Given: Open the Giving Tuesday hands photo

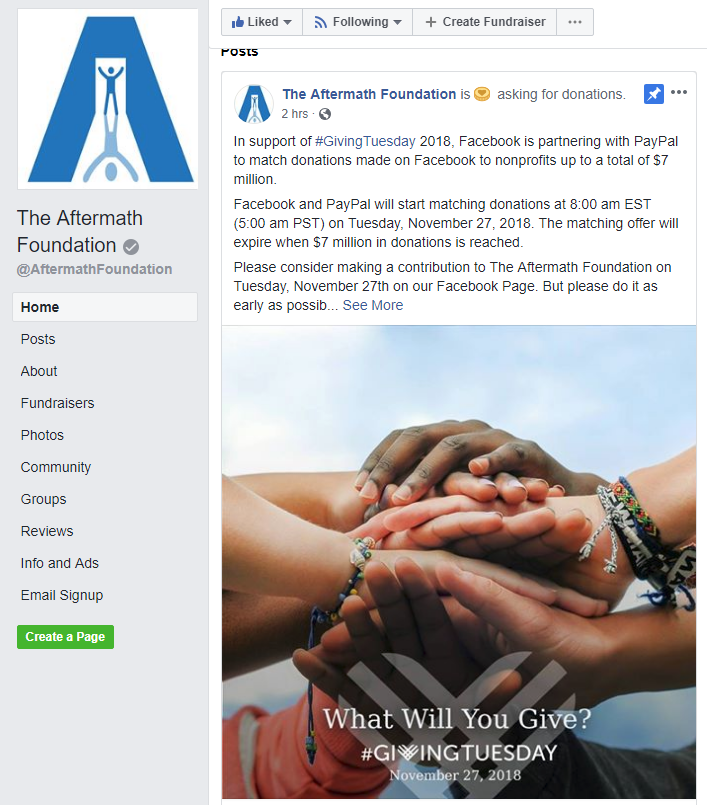Looking at the screenshot, I should pyautogui.click(x=459, y=562).
